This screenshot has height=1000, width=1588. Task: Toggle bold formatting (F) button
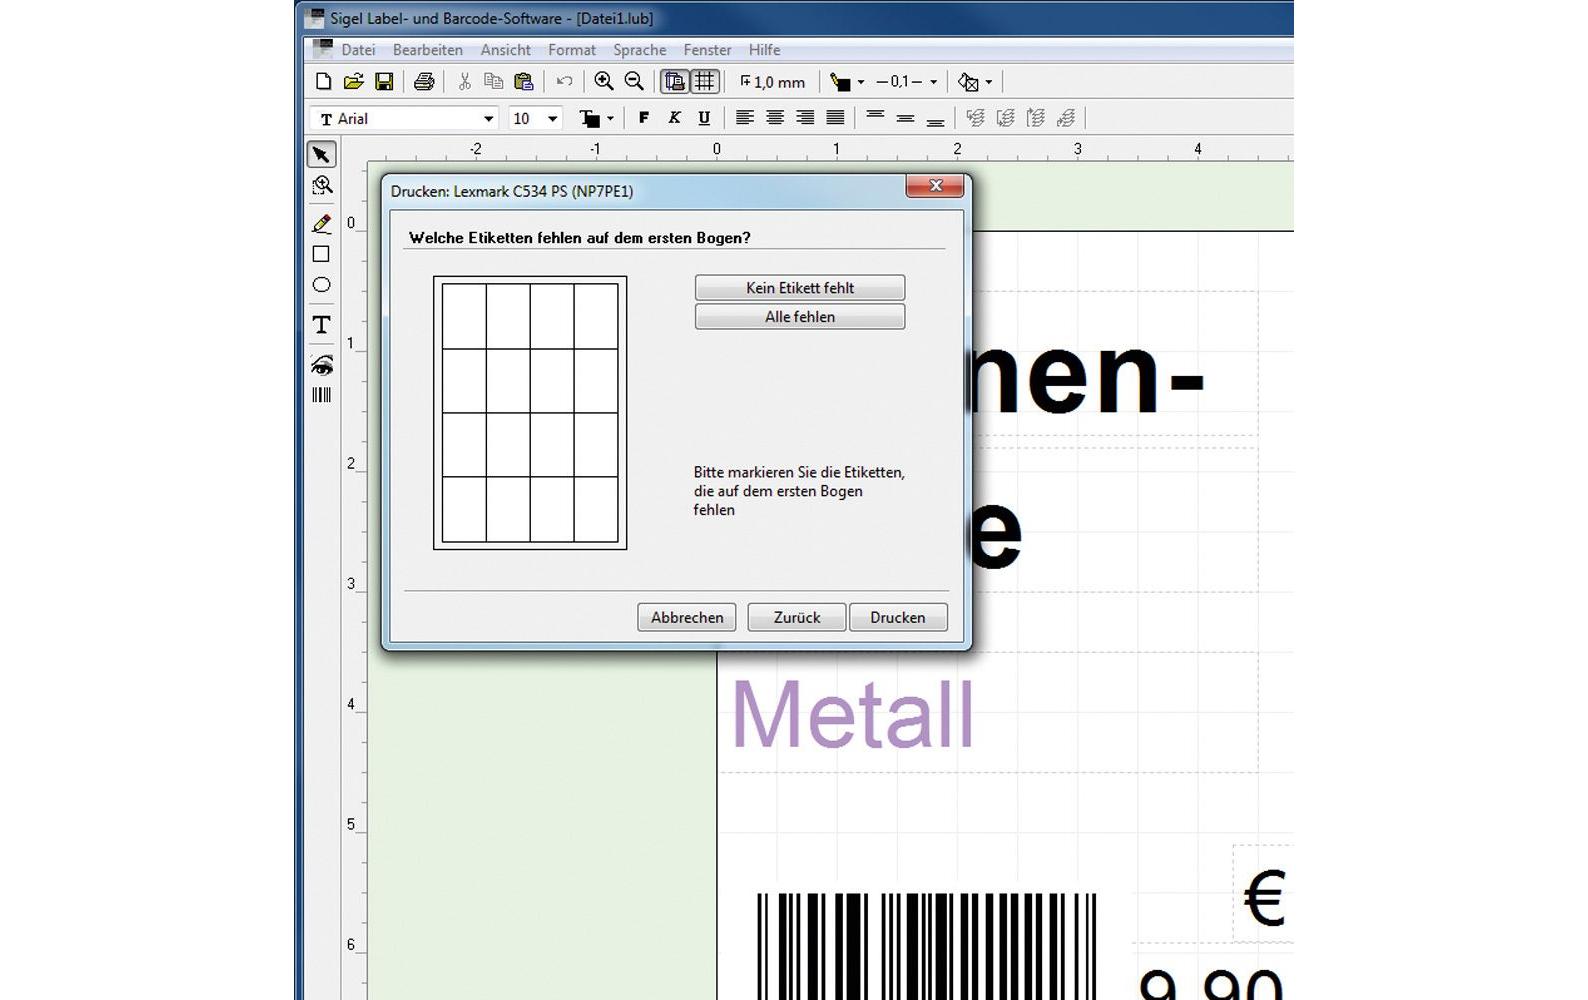(x=644, y=118)
